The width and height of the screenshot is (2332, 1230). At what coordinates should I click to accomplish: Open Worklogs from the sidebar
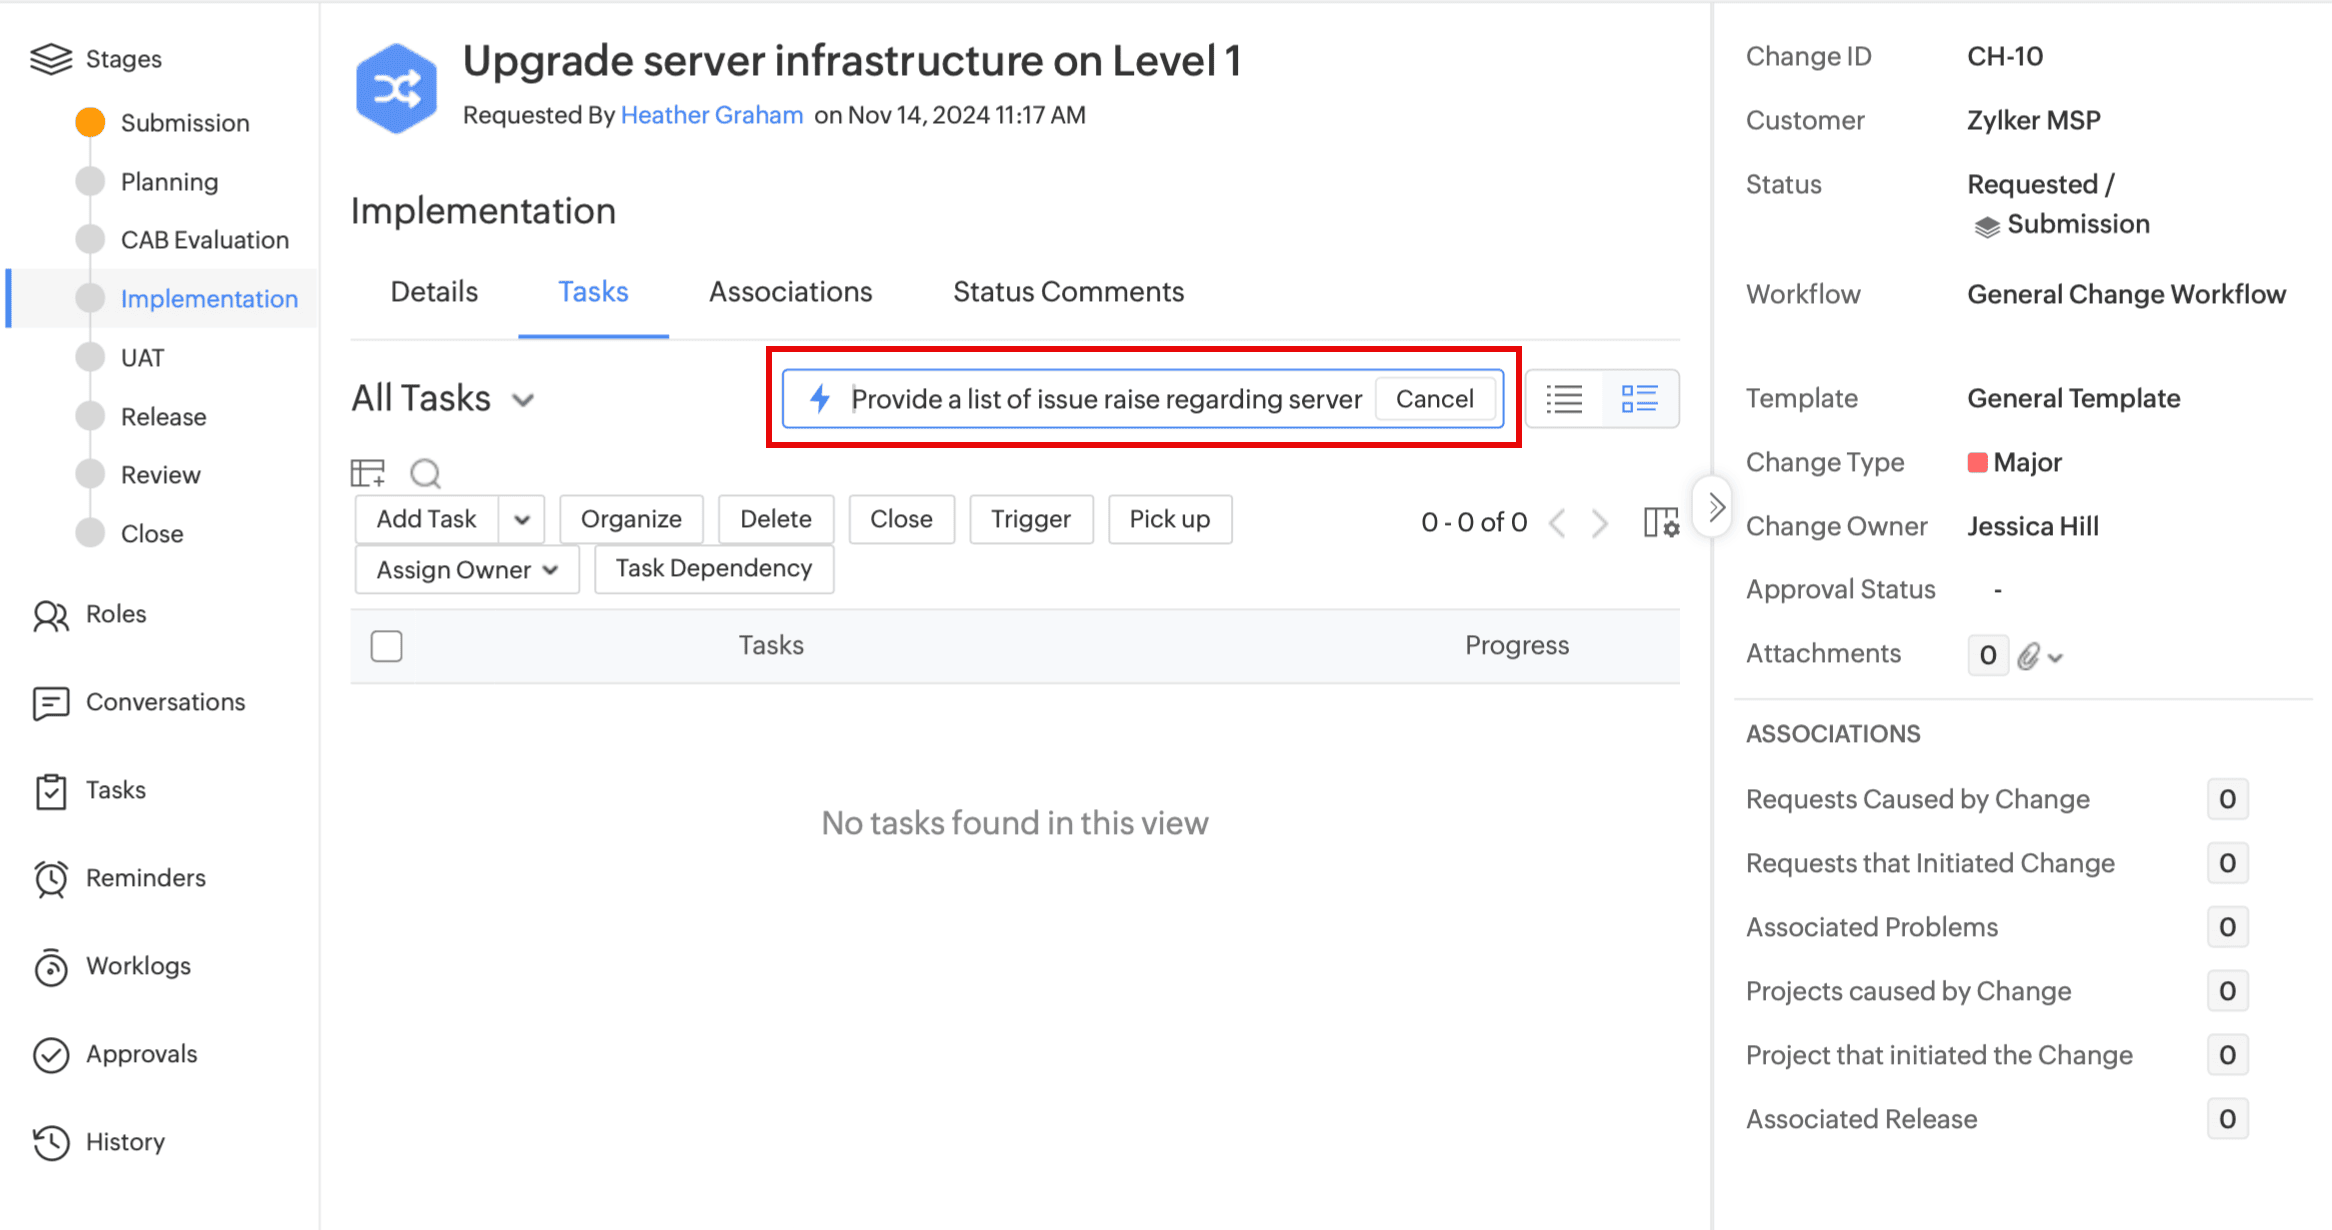[138, 966]
